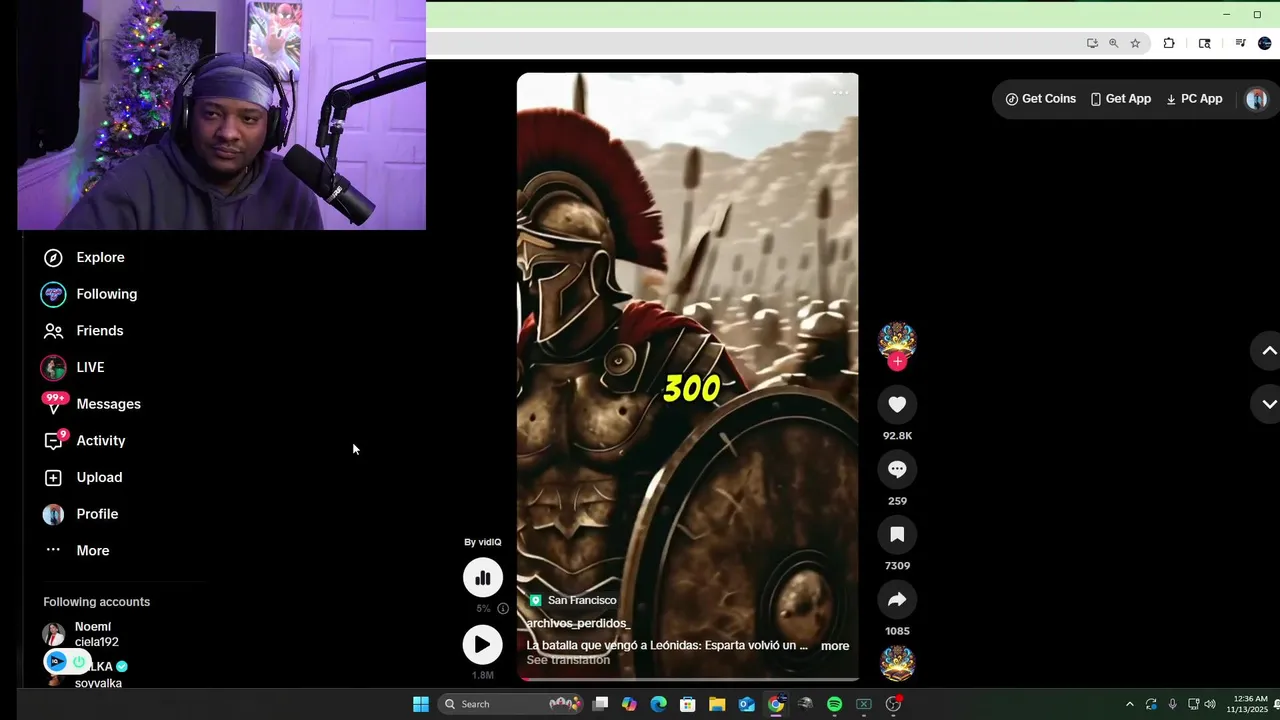Save the video with the bookmark icon
The width and height of the screenshot is (1280, 720).
[897, 535]
